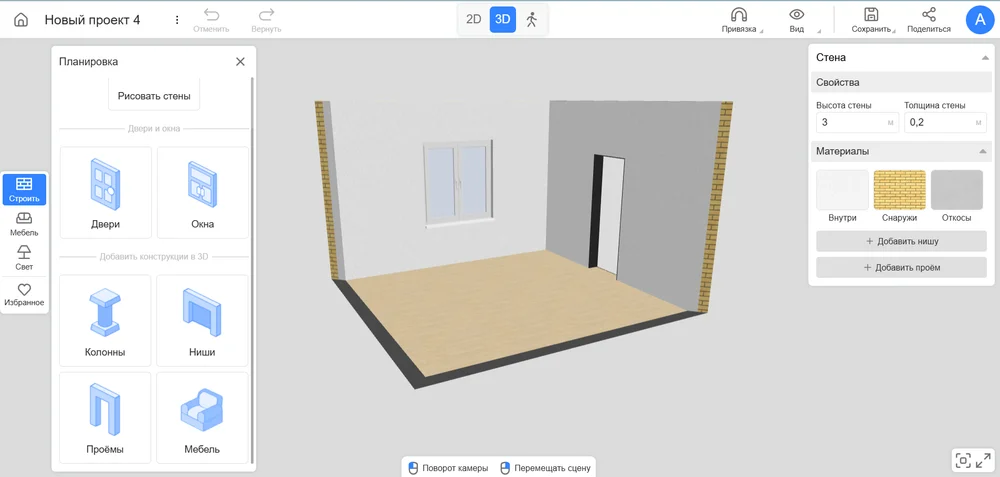The width and height of the screenshot is (1000, 477).
Task: Open the Привязка snapping dropdown
Action: [739, 19]
